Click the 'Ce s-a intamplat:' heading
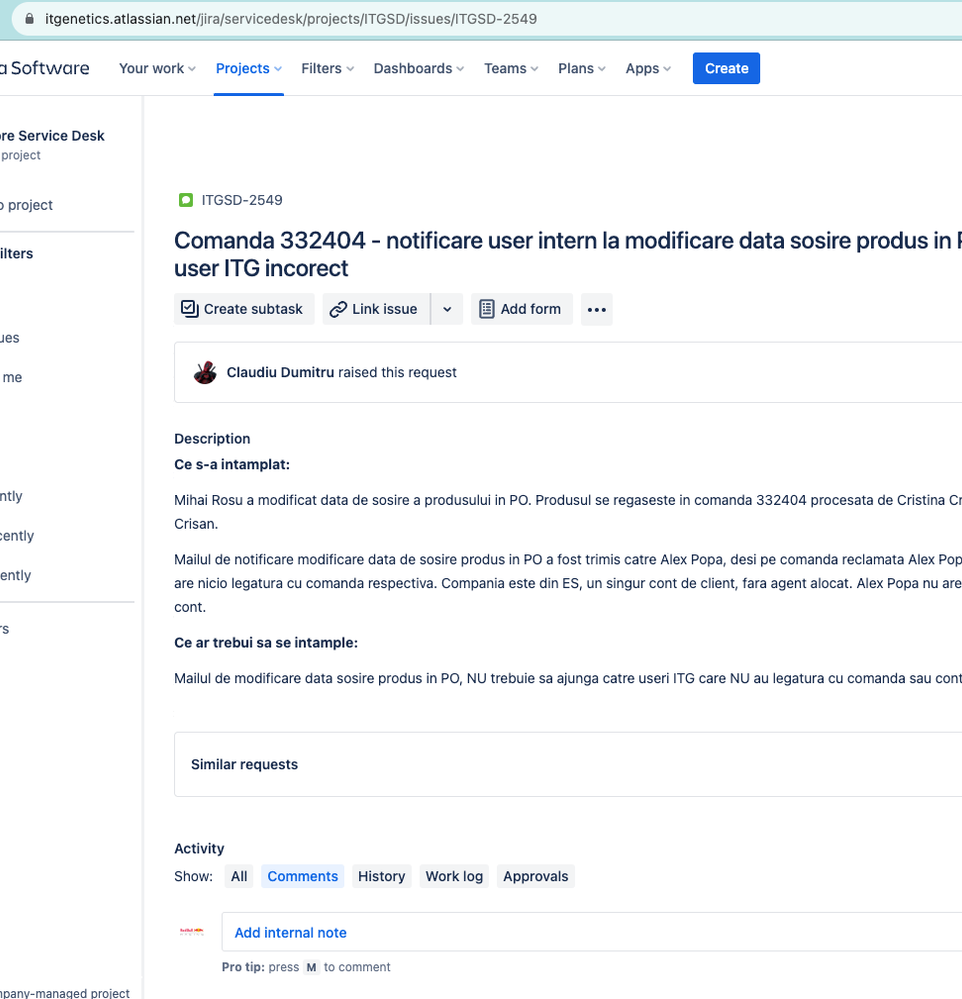962x999 pixels. (x=232, y=464)
